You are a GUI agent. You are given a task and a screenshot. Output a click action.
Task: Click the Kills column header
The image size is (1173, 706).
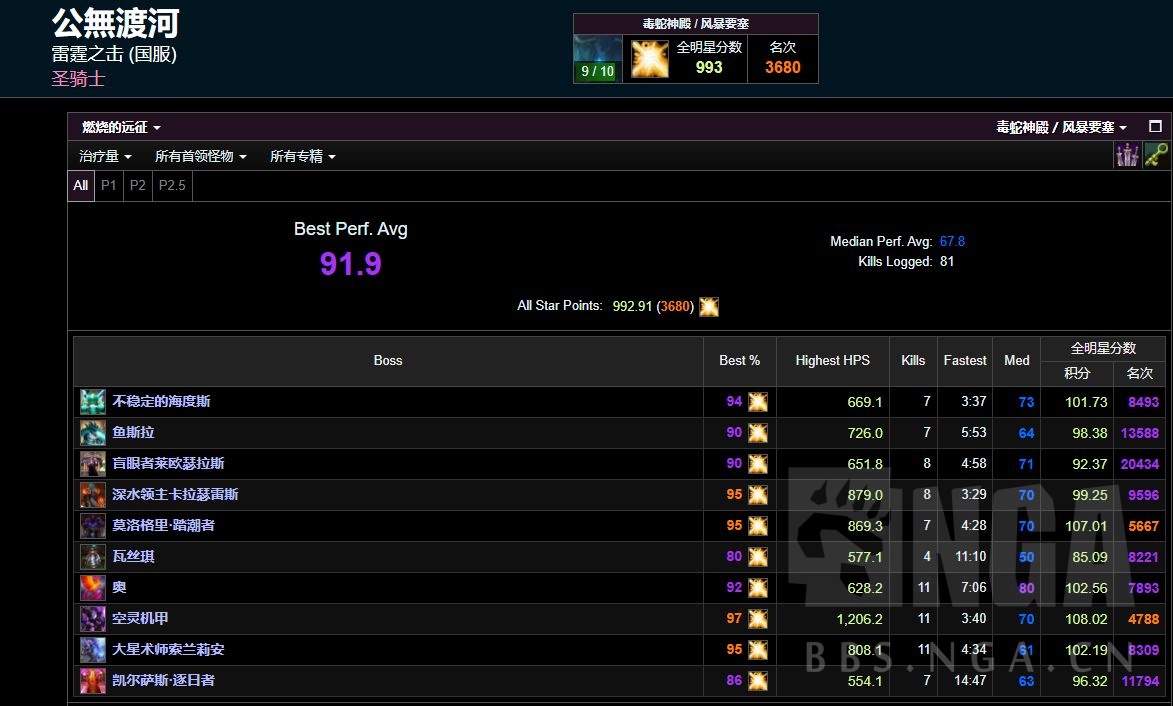click(x=913, y=360)
